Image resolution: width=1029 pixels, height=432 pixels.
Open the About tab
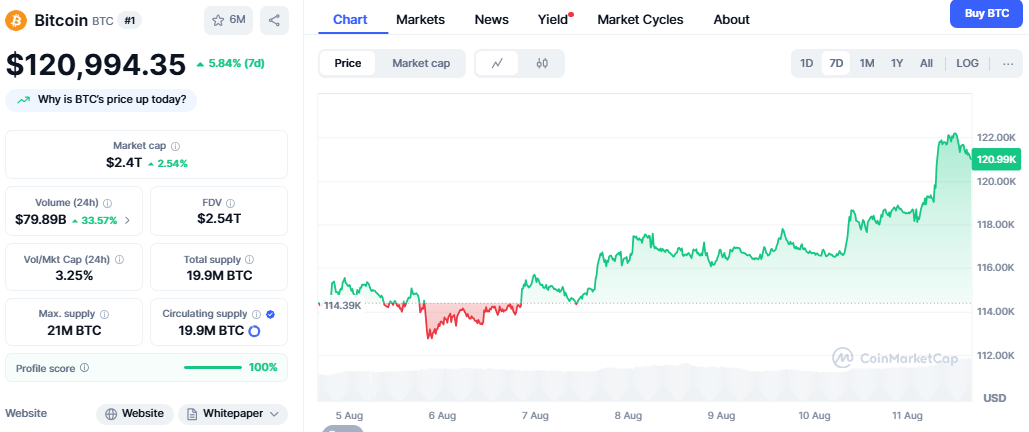pos(732,20)
